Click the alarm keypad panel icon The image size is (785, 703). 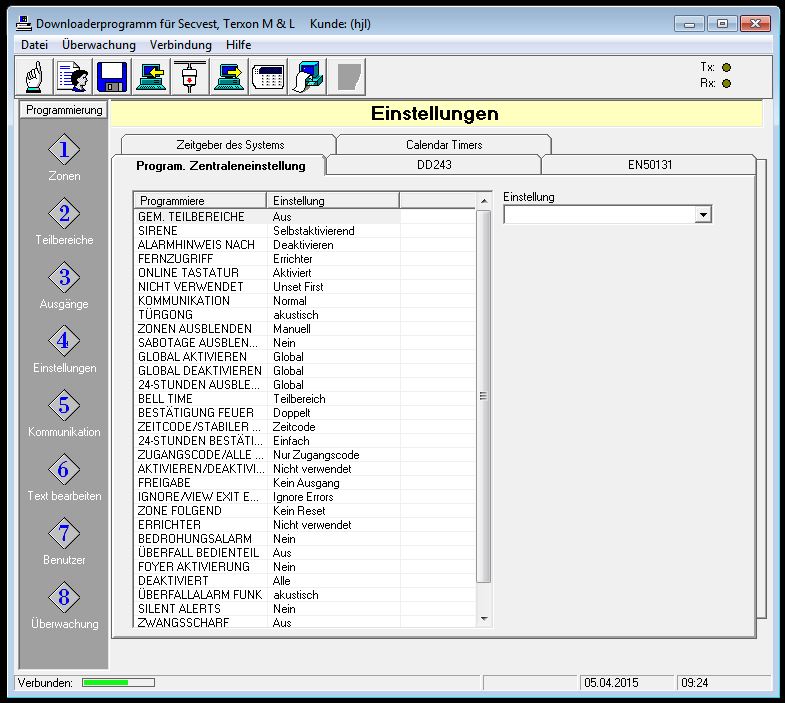267,76
